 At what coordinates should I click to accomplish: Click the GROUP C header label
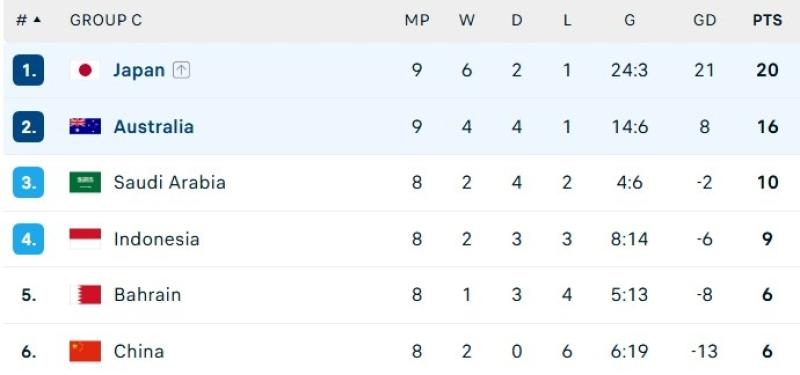(x=106, y=20)
